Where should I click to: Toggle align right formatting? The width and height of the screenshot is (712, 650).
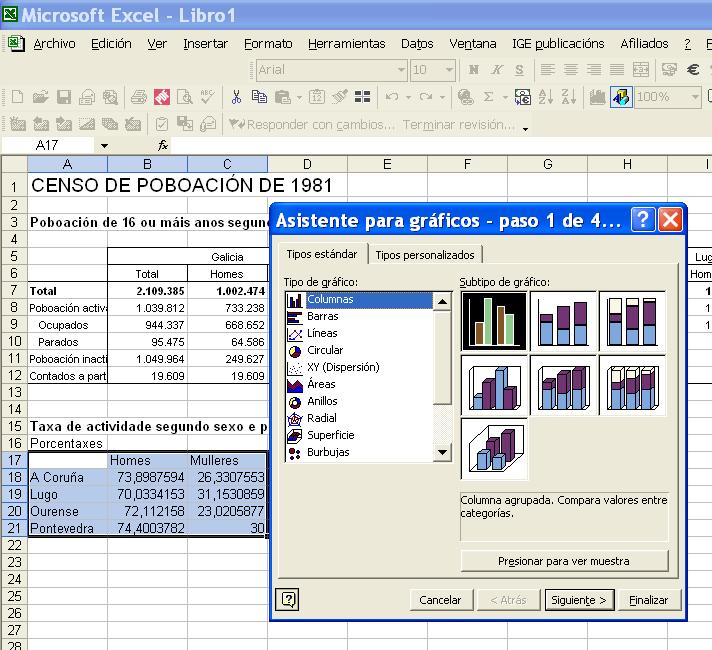(594, 69)
